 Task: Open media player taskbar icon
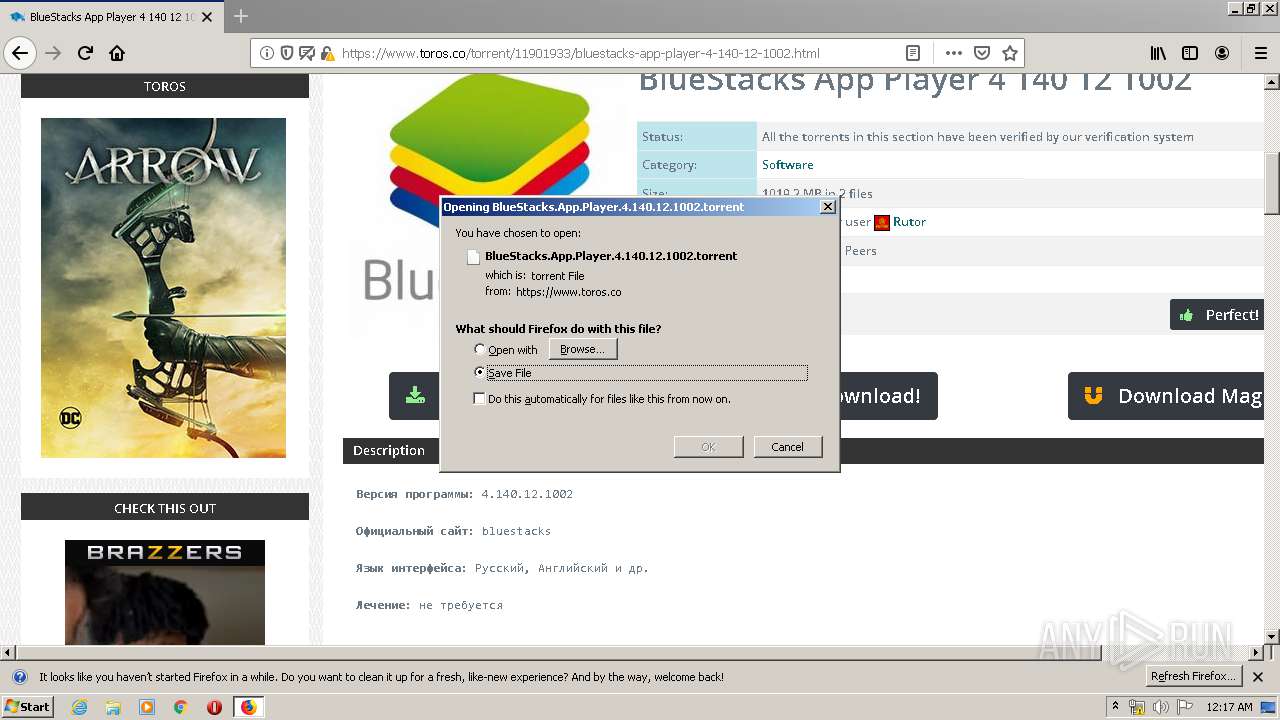pos(147,707)
